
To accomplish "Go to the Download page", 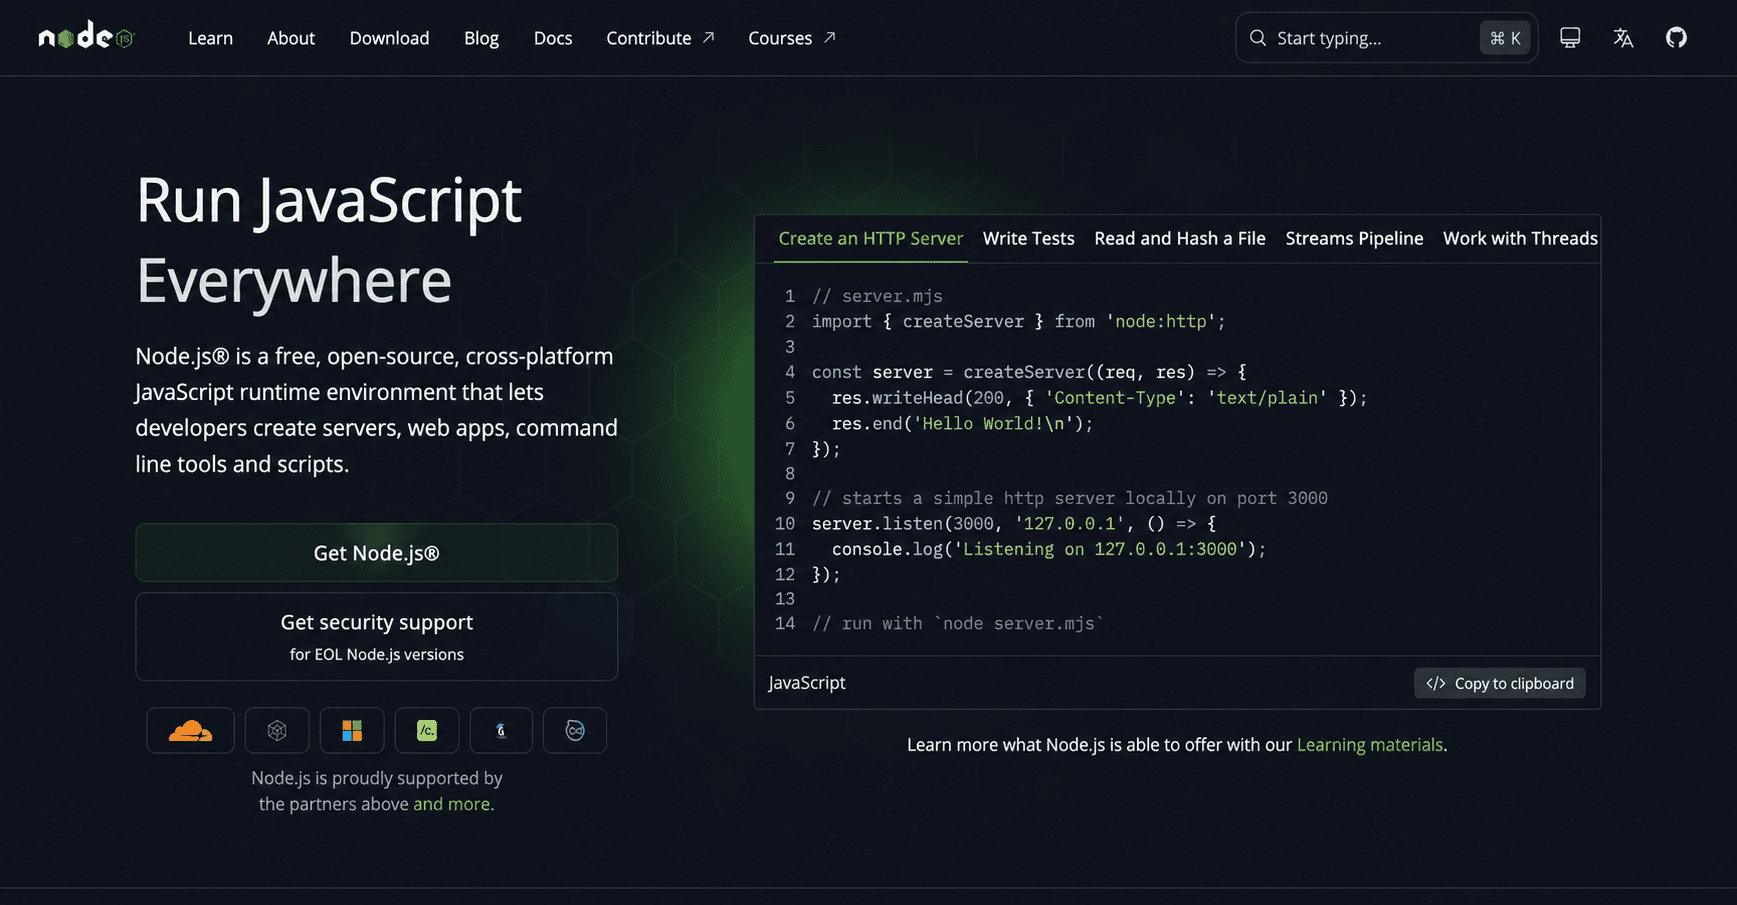I will tap(389, 38).
